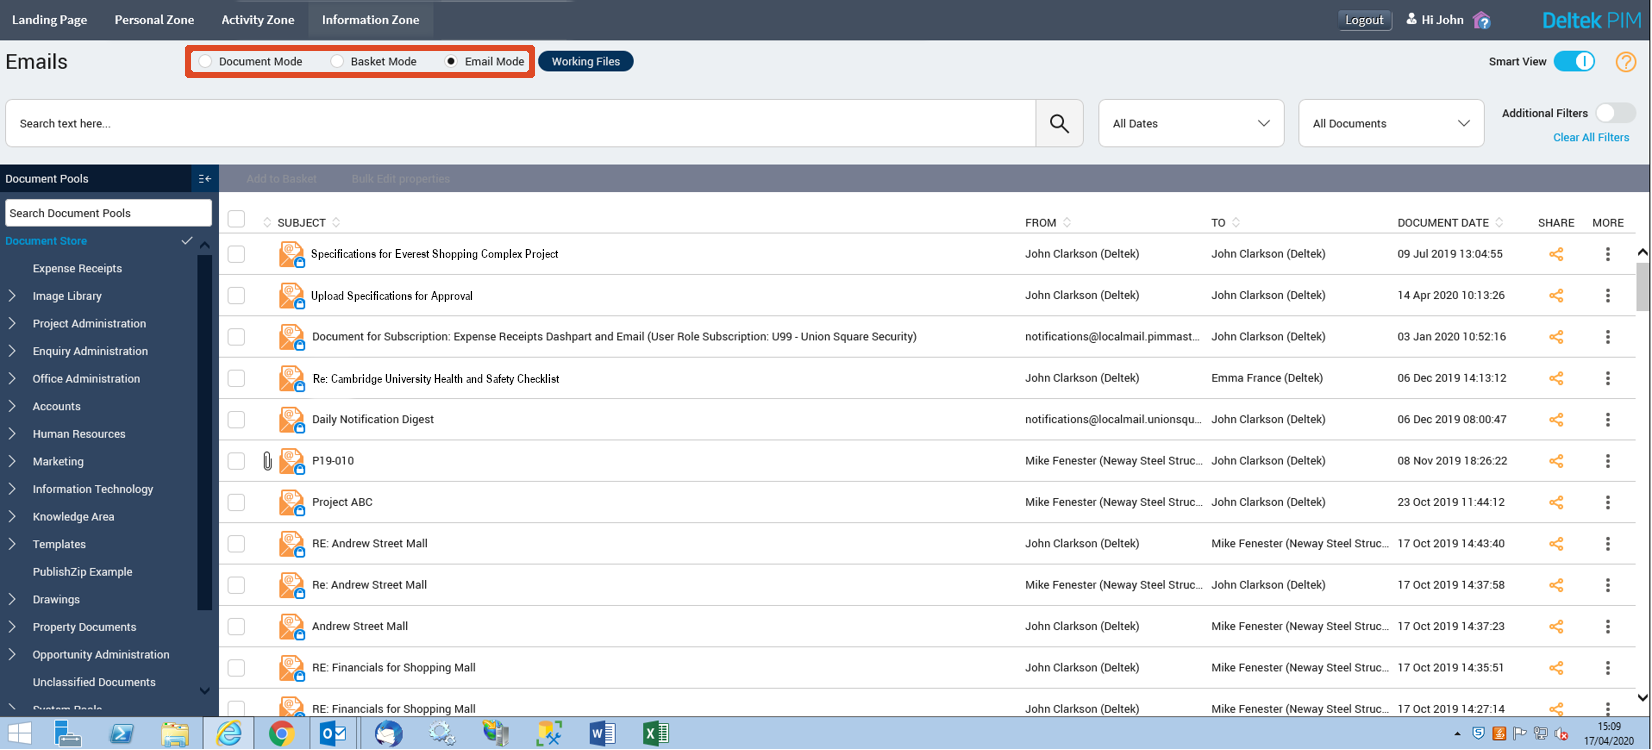Open Excel from the taskbar
The height and width of the screenshot is (750, 1652).
point(655,734)
